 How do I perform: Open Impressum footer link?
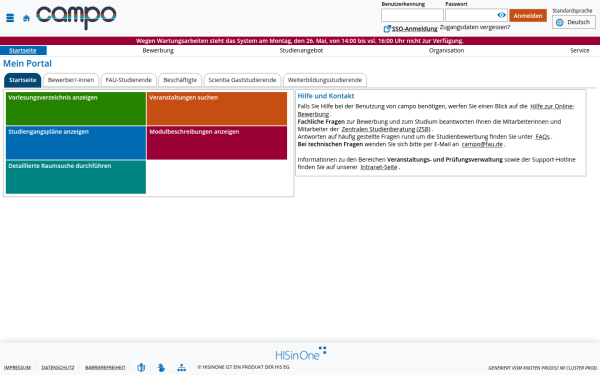click(17, 368)
